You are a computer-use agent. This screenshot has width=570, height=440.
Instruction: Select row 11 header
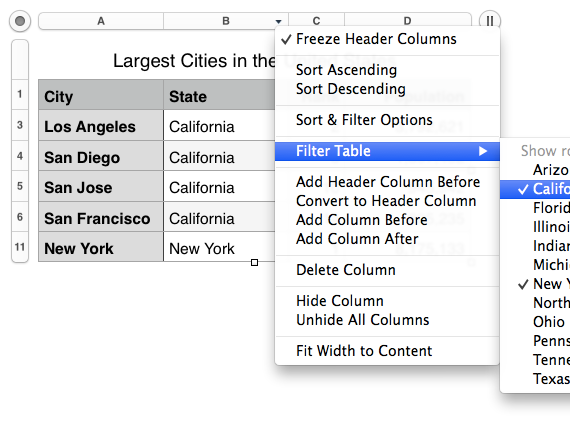(20, 247)
